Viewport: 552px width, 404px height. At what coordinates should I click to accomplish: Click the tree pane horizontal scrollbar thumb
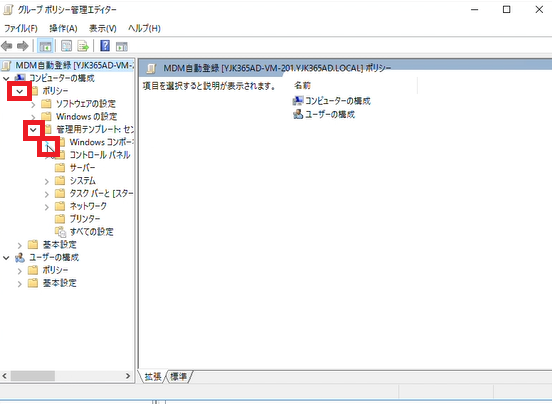33,376
